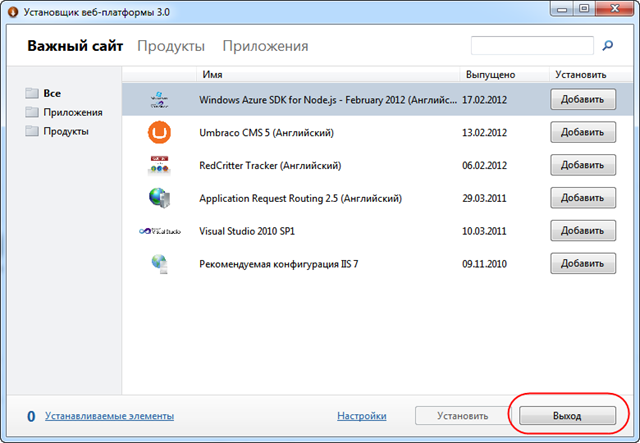Click release date 10.03.2011
Viewport: 640px width, 443px height.
coord(484,231)
